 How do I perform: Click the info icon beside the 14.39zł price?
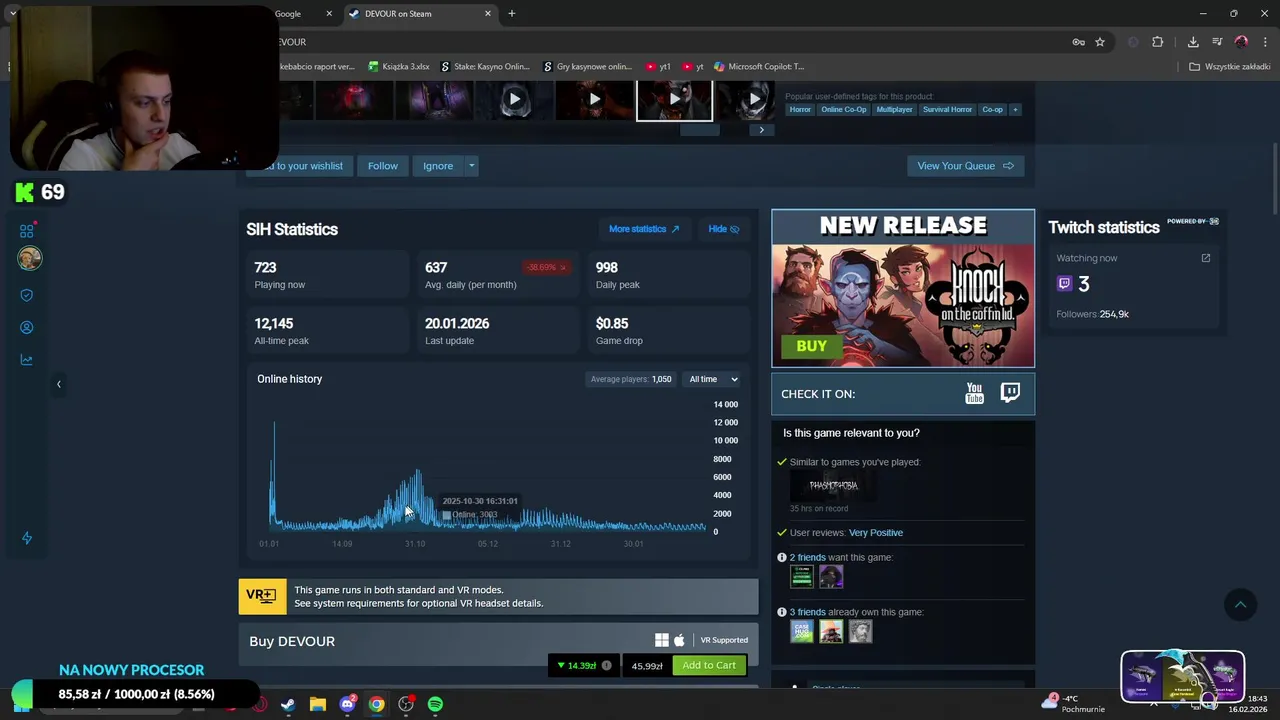click(x=606, y=665)
